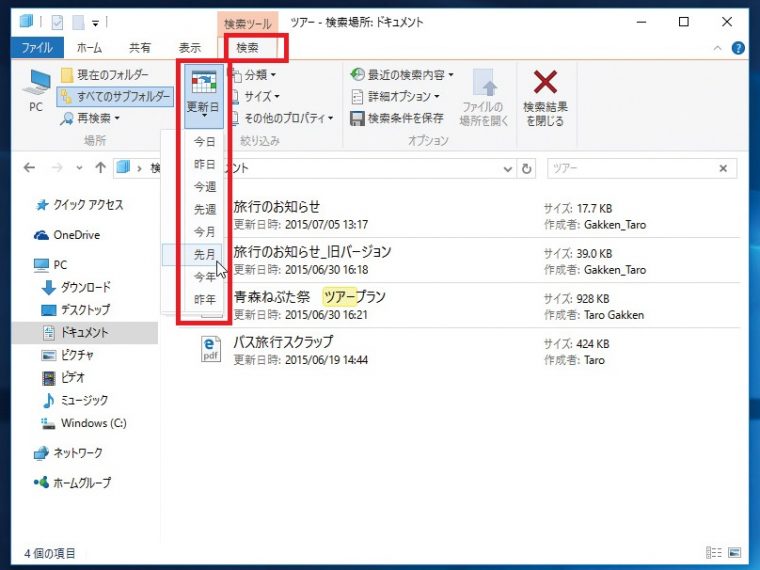Screen dimensions: 760x570
Task: Choose 昨日 from date menu
Action: pos(205,164)
